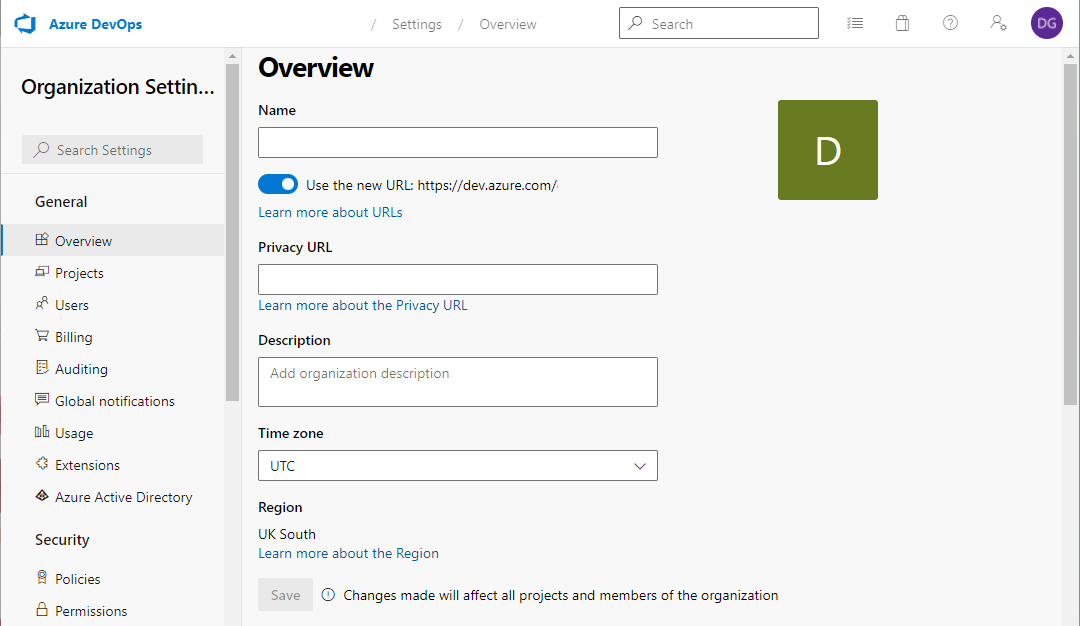Image resolution: width=1080 pixels, height=626 pixels.
Task: Open the Policies security page
Action: (x=113, y=578)
